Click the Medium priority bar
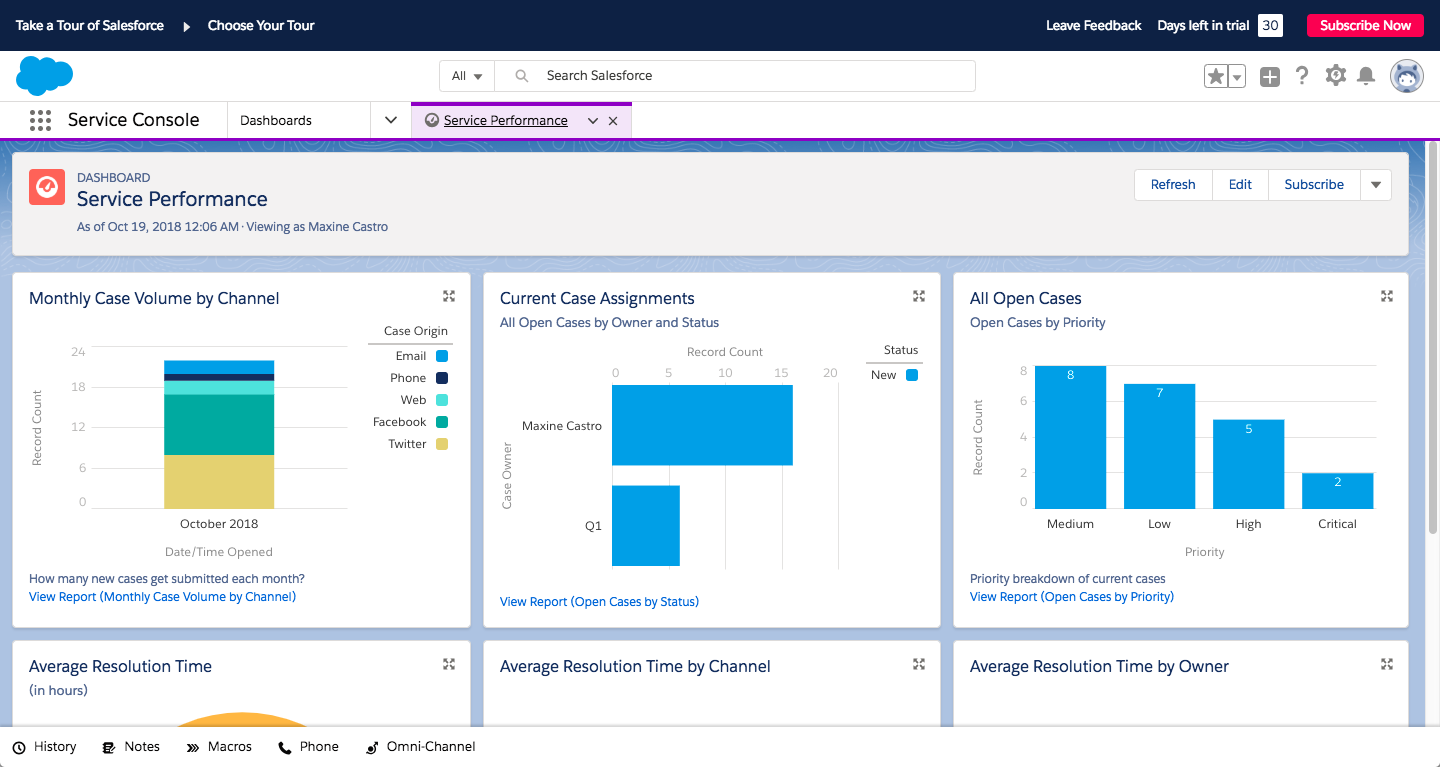 pyautogui.click(x=1070, y=437)
